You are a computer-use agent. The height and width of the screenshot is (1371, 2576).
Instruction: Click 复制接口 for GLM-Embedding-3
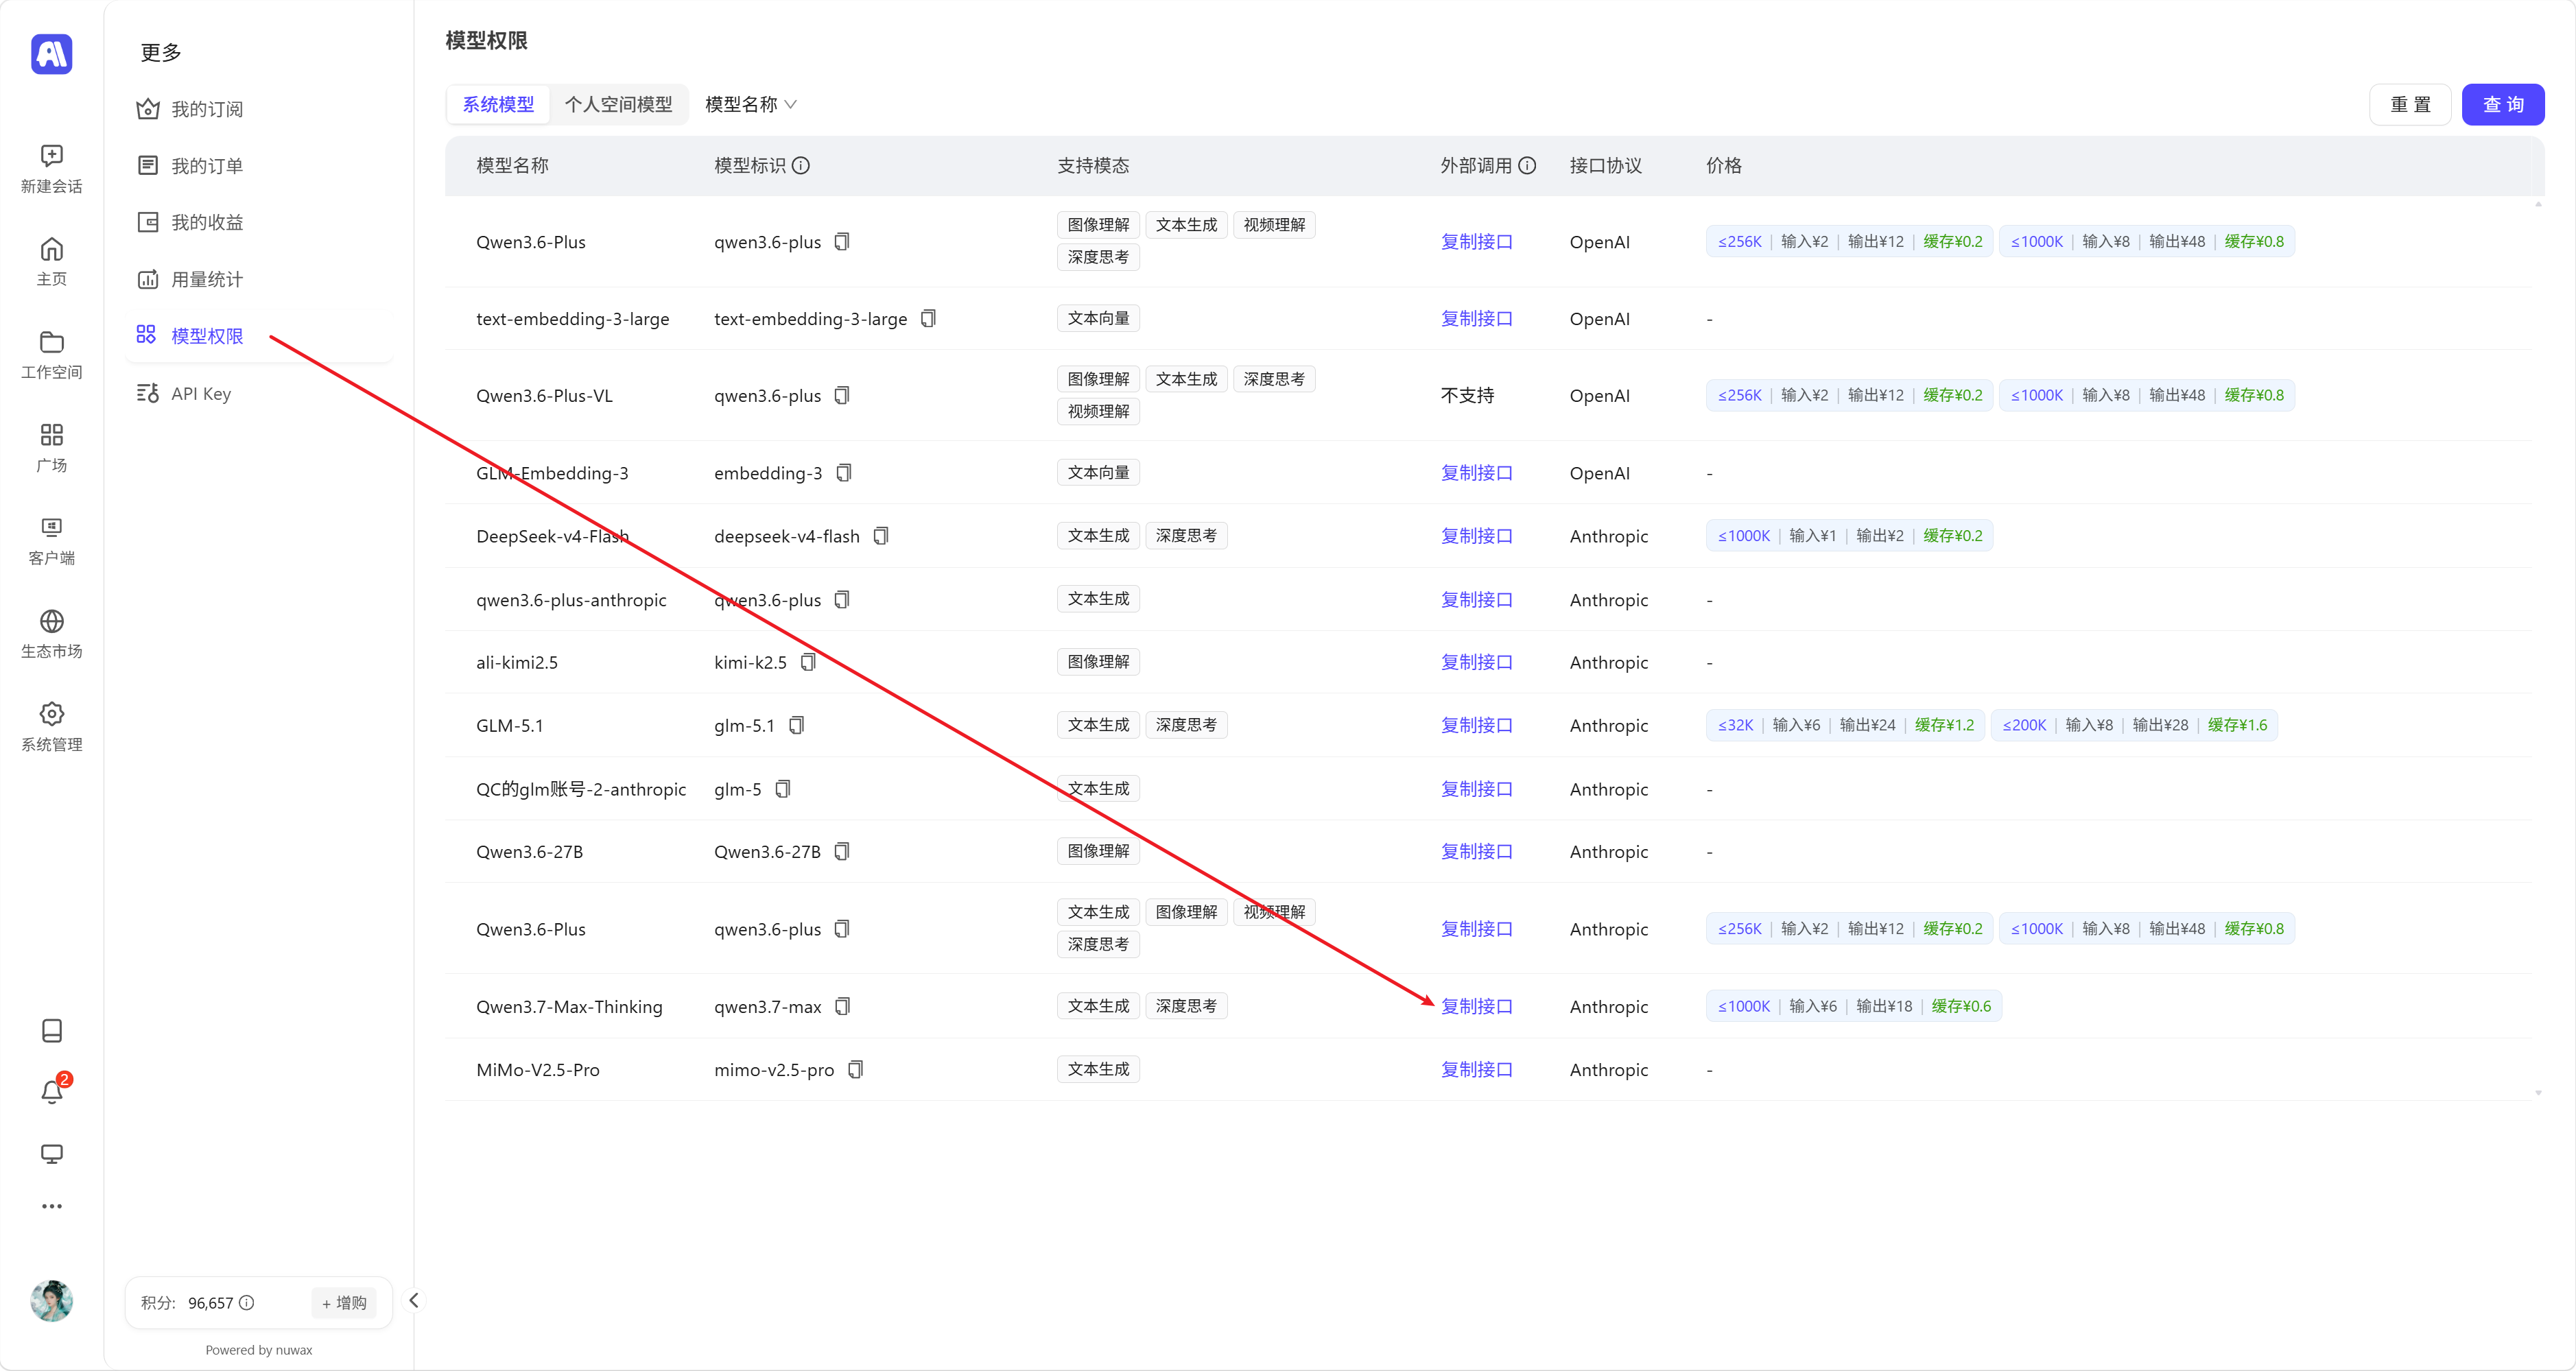click(1476, 472)
